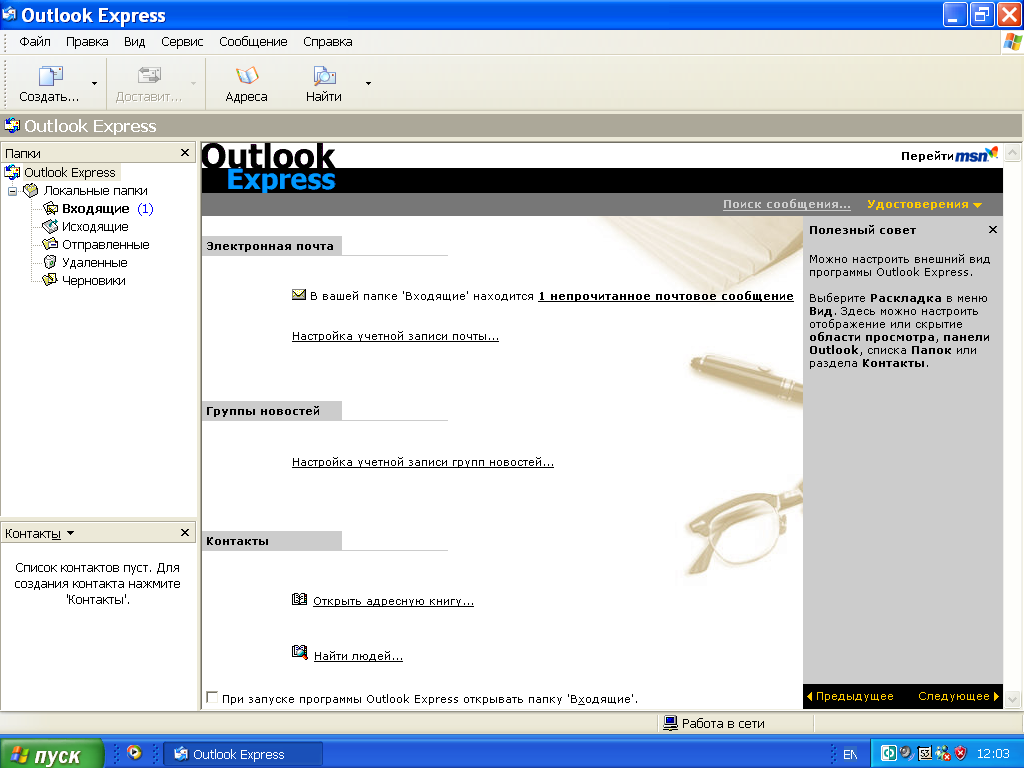Click the EN language indicator in taskbar

coord(850,754)
